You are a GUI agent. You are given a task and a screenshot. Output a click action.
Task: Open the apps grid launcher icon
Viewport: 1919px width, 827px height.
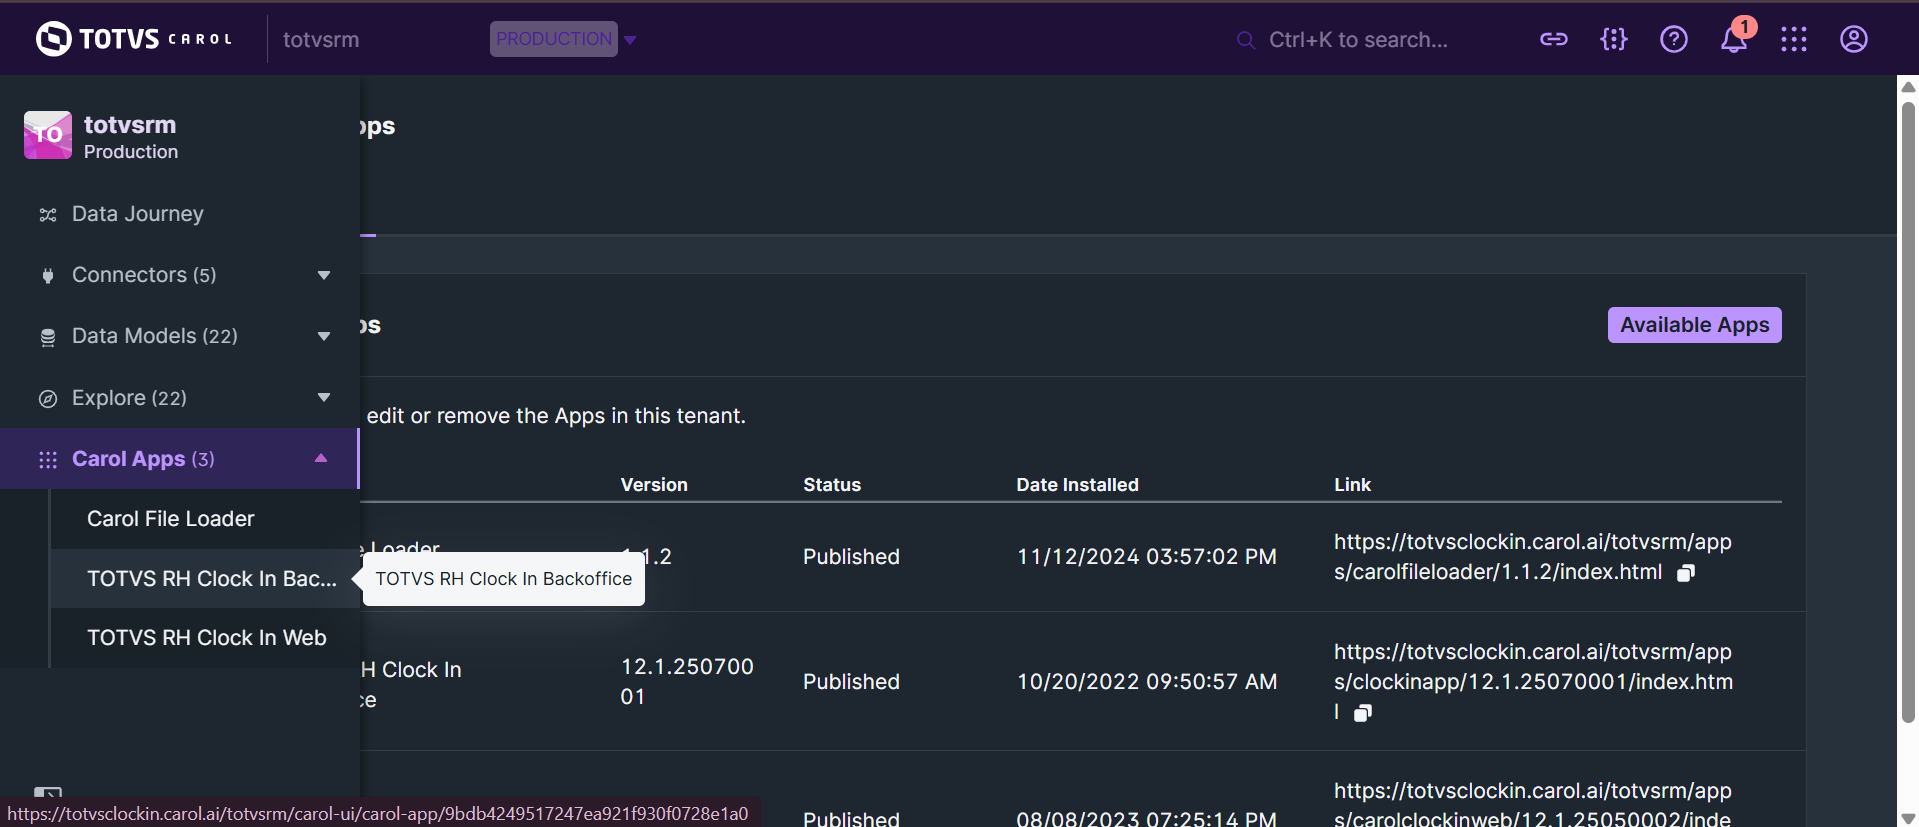click(1793, 39)
